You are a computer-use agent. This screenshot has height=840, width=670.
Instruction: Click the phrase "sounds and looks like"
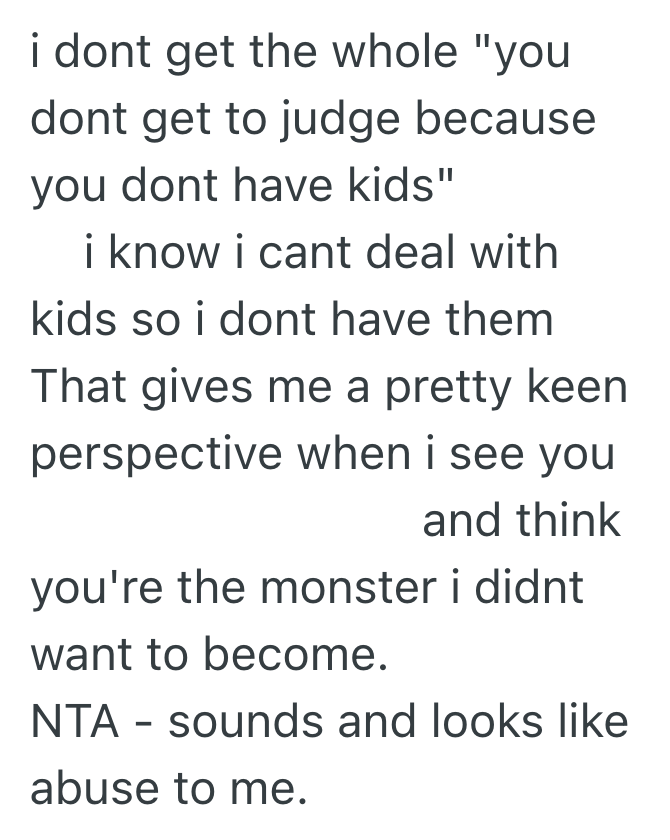[398, 722]
